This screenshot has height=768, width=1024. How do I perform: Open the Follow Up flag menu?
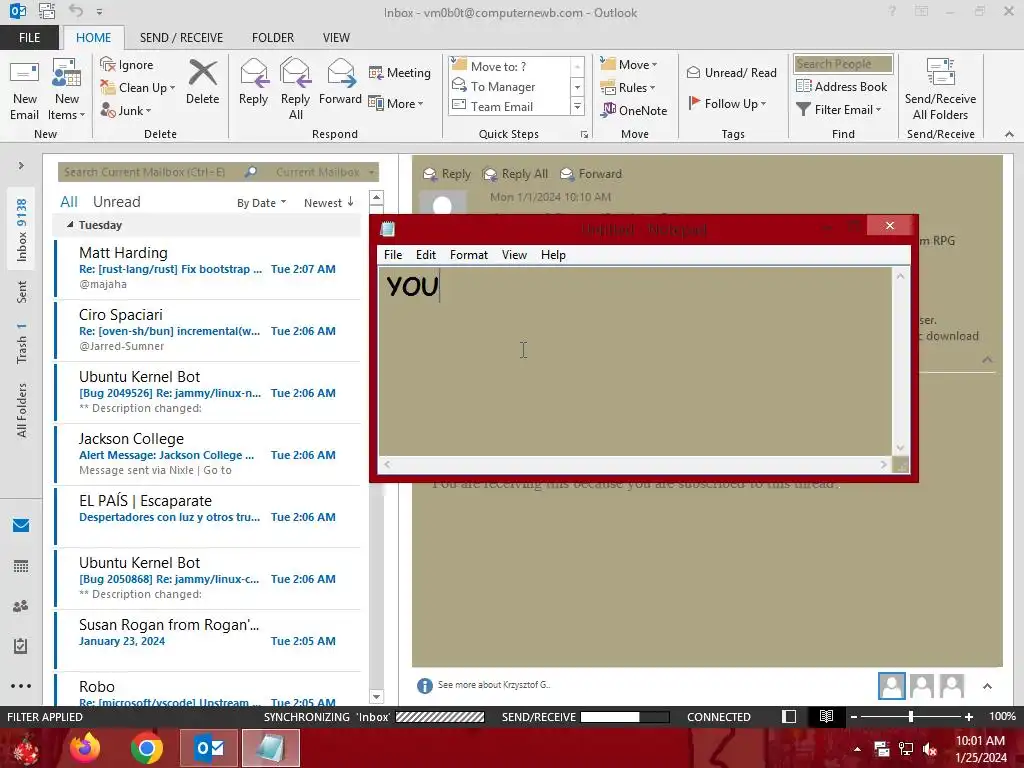727,103
